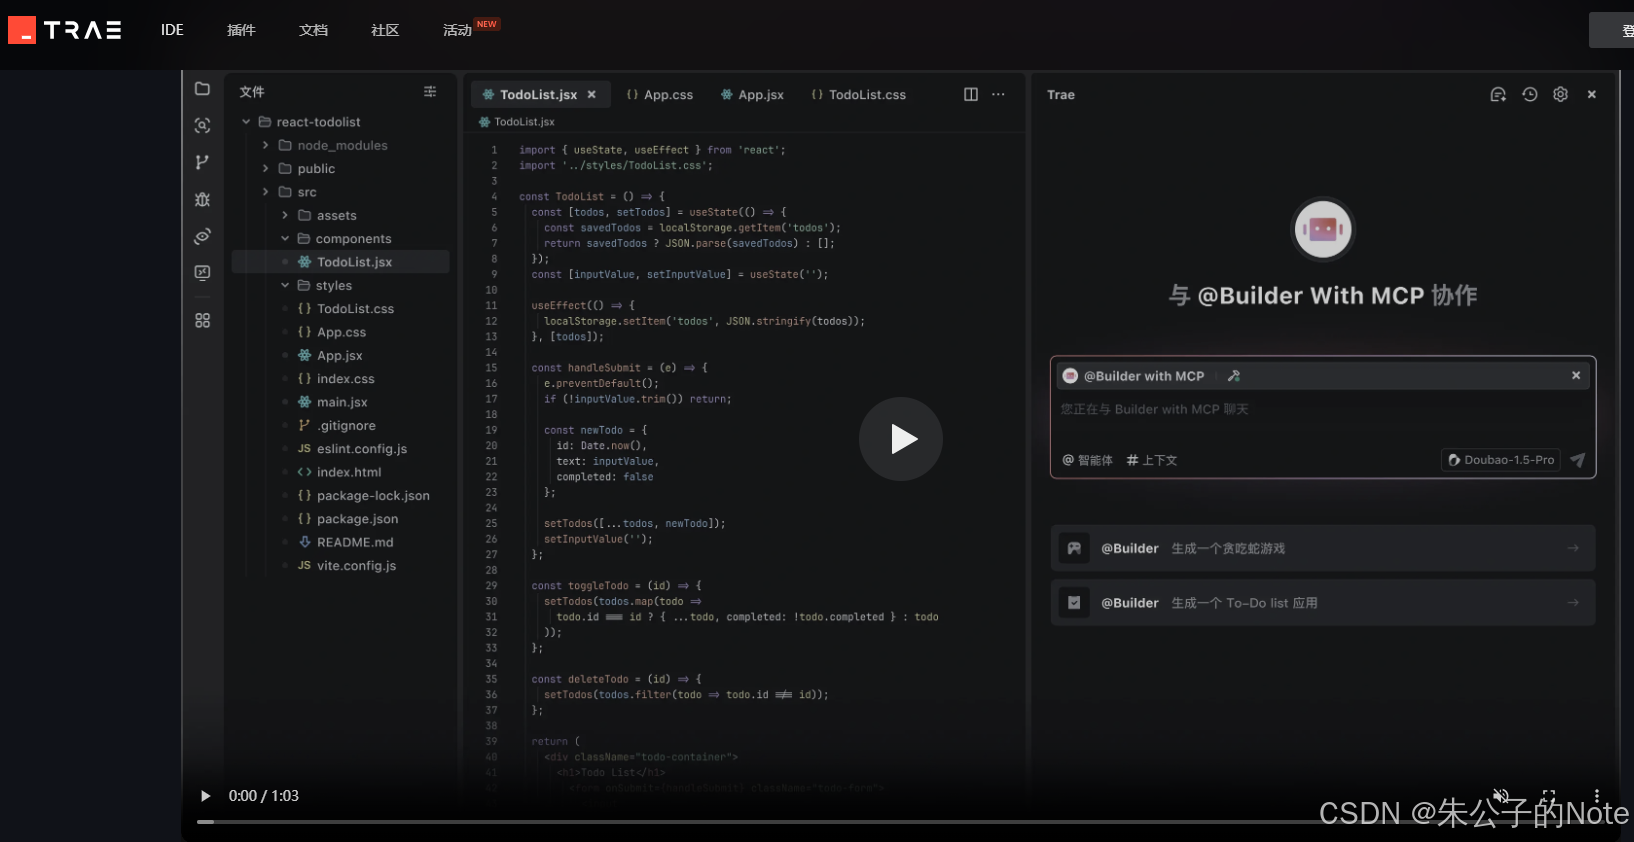Click the send message arrow icon
The width and height of the screenshot is (1634, 842).
[x=1578, y=460]
